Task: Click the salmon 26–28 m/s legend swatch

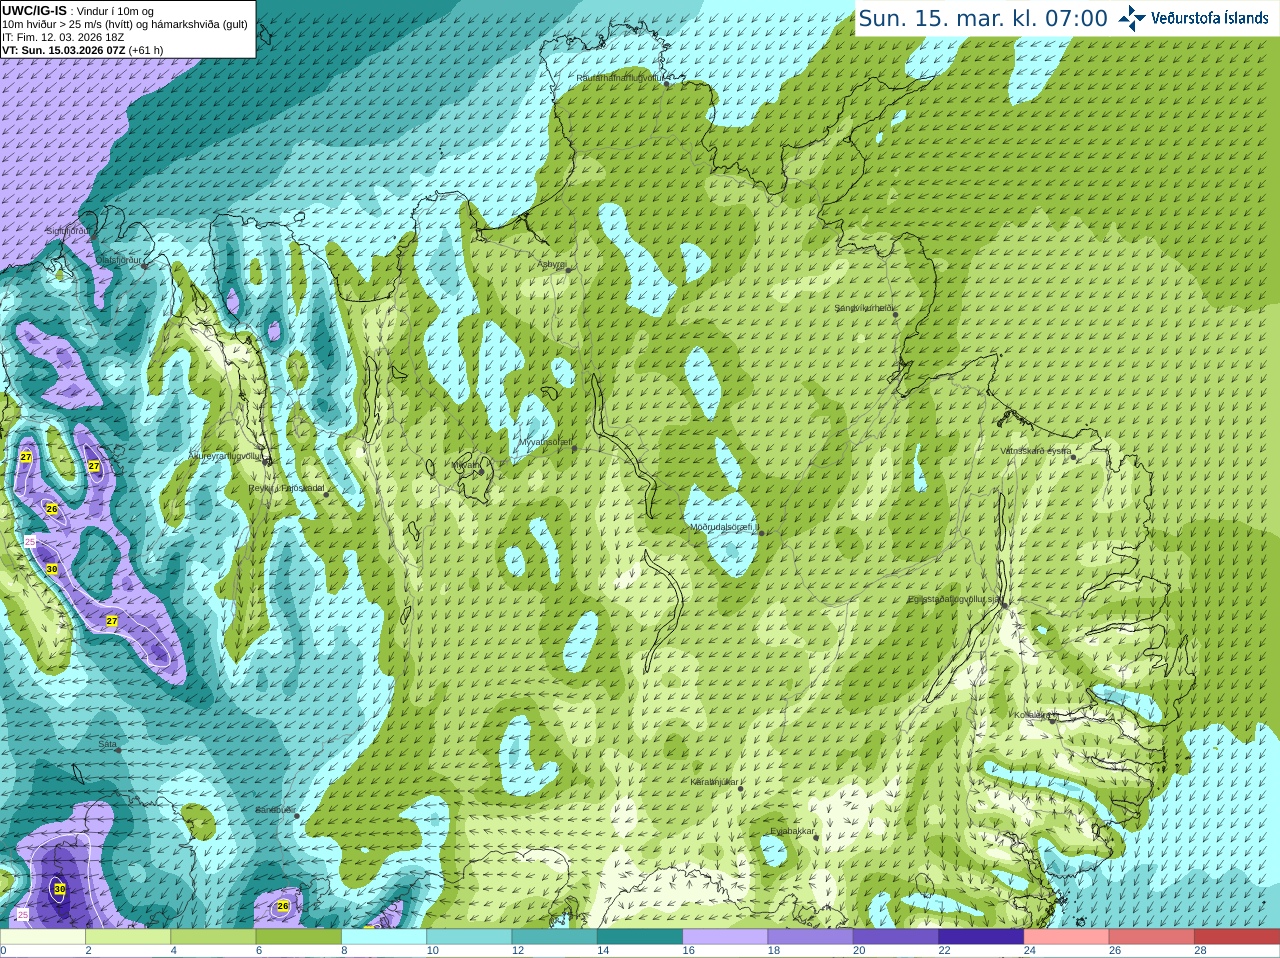Action: pos(1152,937)
